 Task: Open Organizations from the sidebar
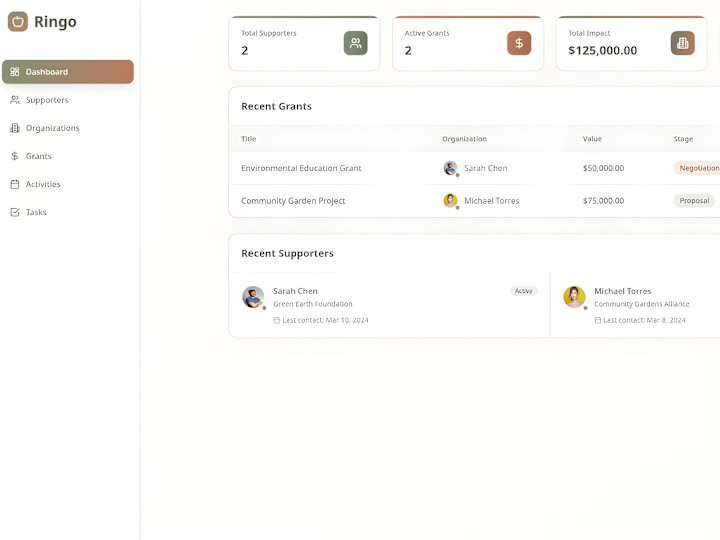[x=68, y=128]
